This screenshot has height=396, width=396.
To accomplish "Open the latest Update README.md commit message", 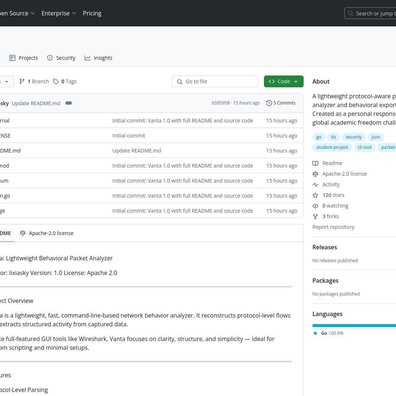I will pyautogui.click(x=36, y=103).
